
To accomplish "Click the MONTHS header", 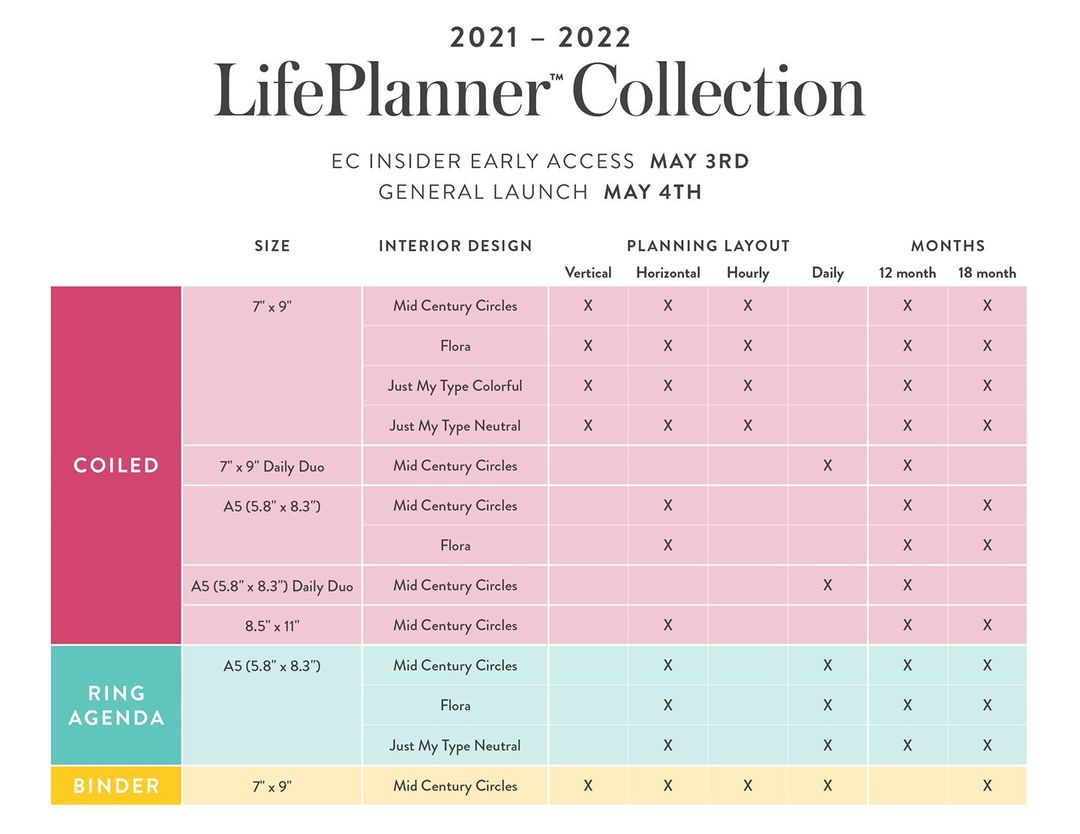I will pos(947,246).
